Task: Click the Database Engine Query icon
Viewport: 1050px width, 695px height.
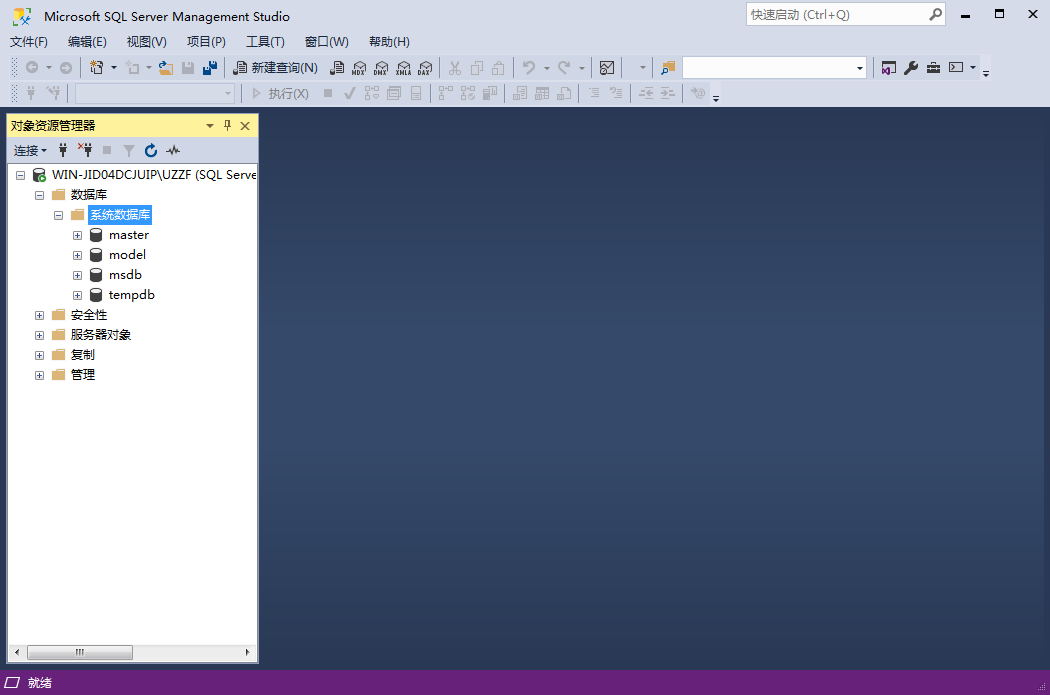Action: coord(338,68)
